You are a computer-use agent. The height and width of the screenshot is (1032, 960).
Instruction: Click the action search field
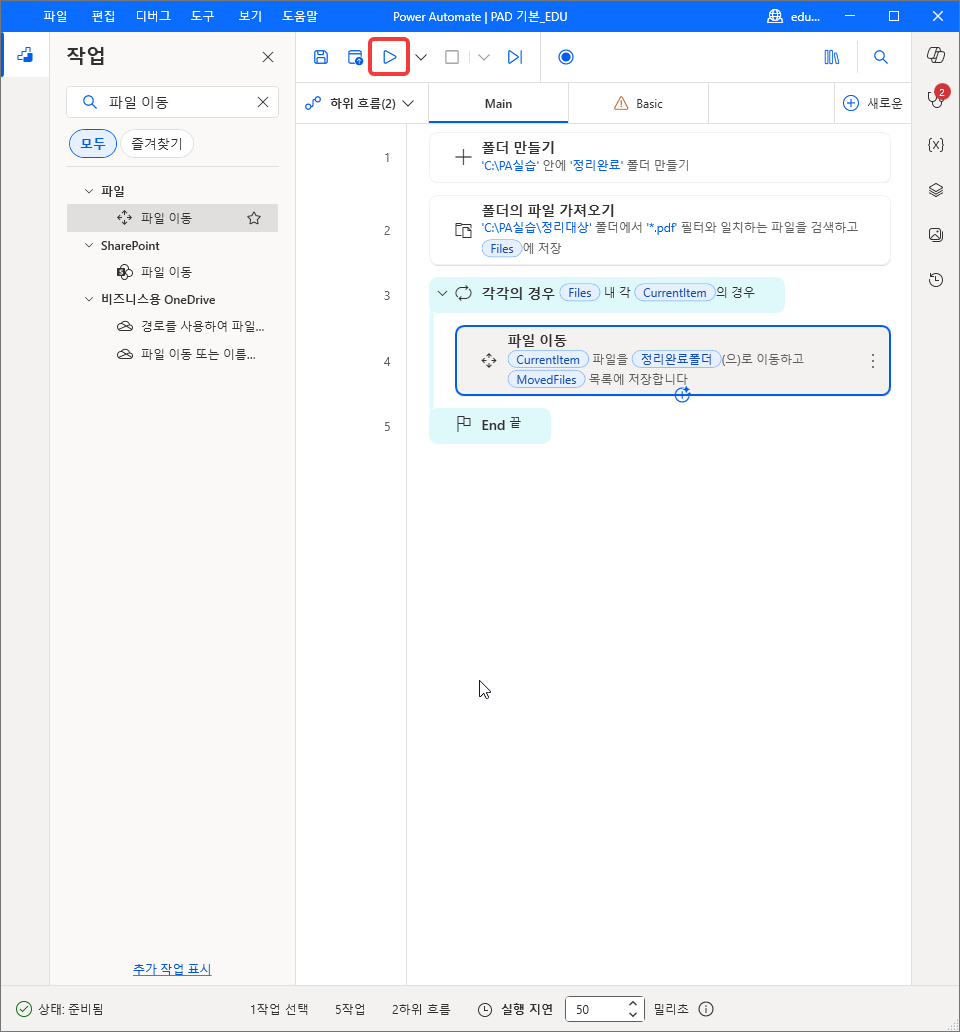tap(172, 102)
